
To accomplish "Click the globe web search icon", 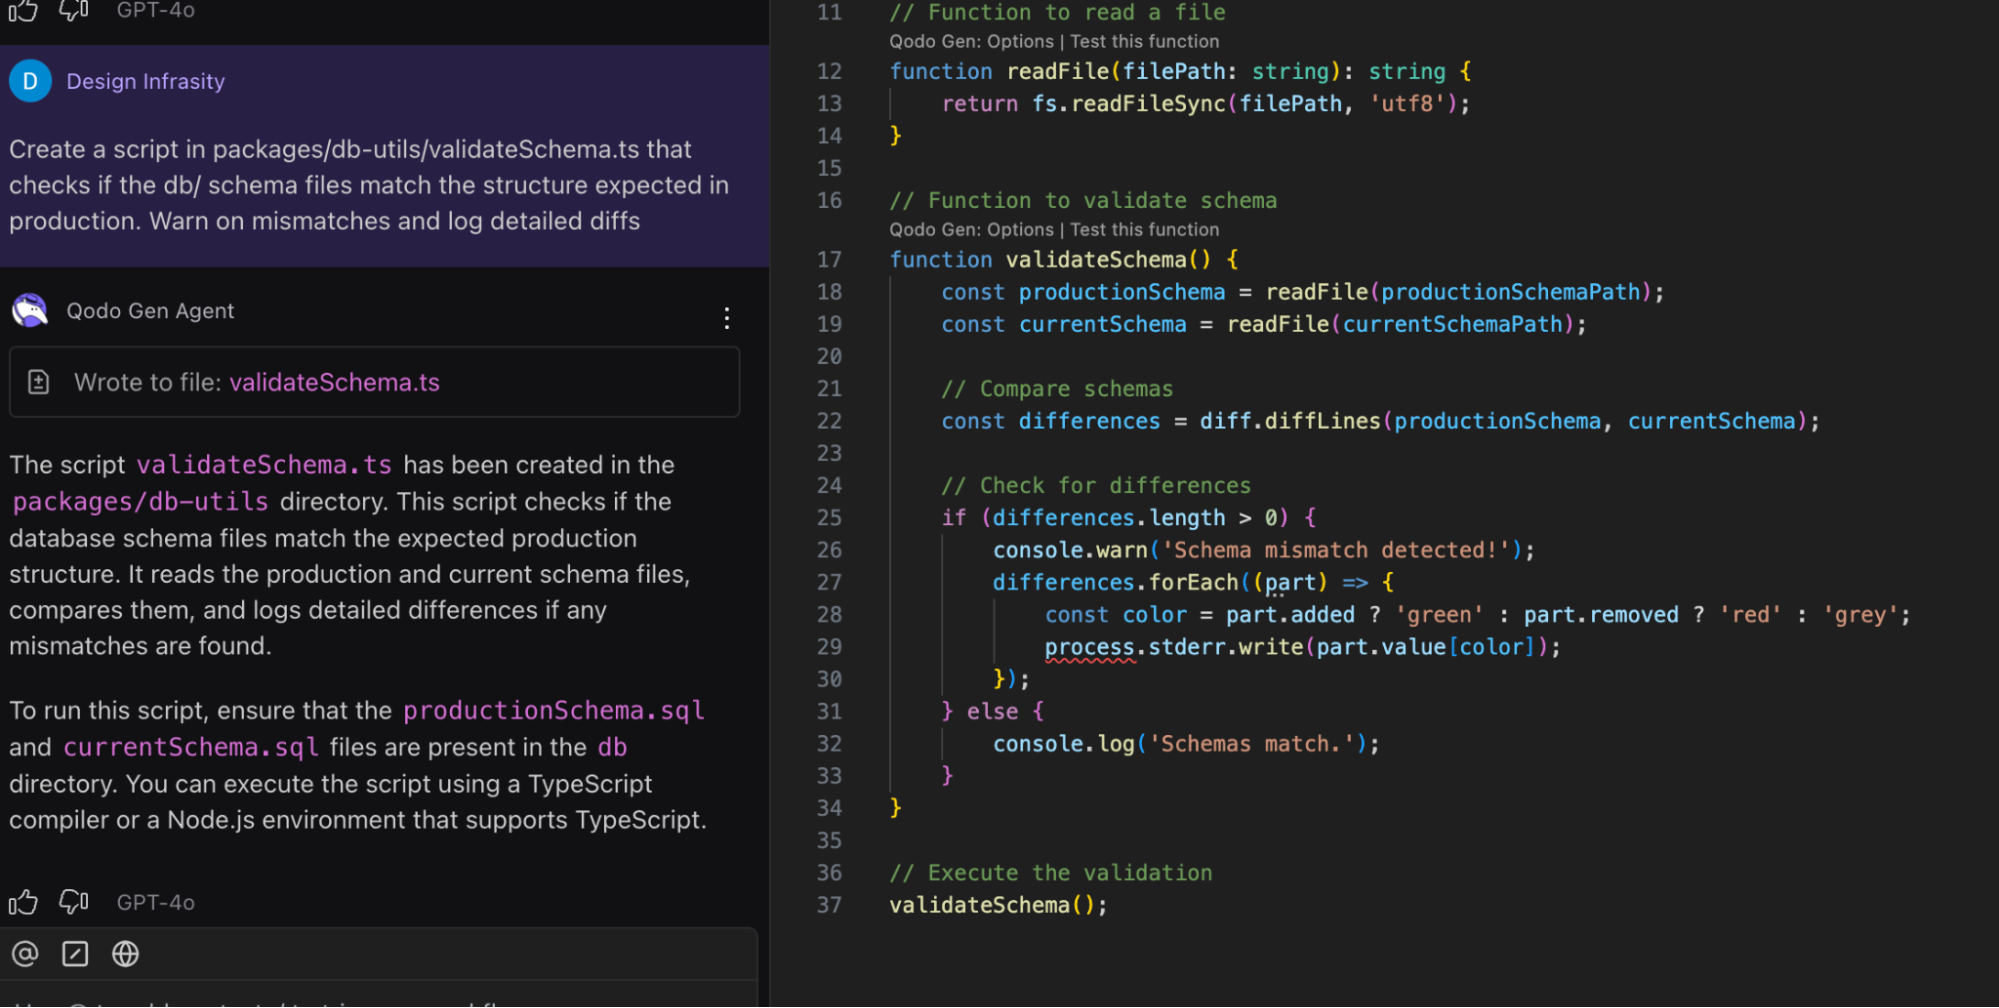I will pos(125,954).
